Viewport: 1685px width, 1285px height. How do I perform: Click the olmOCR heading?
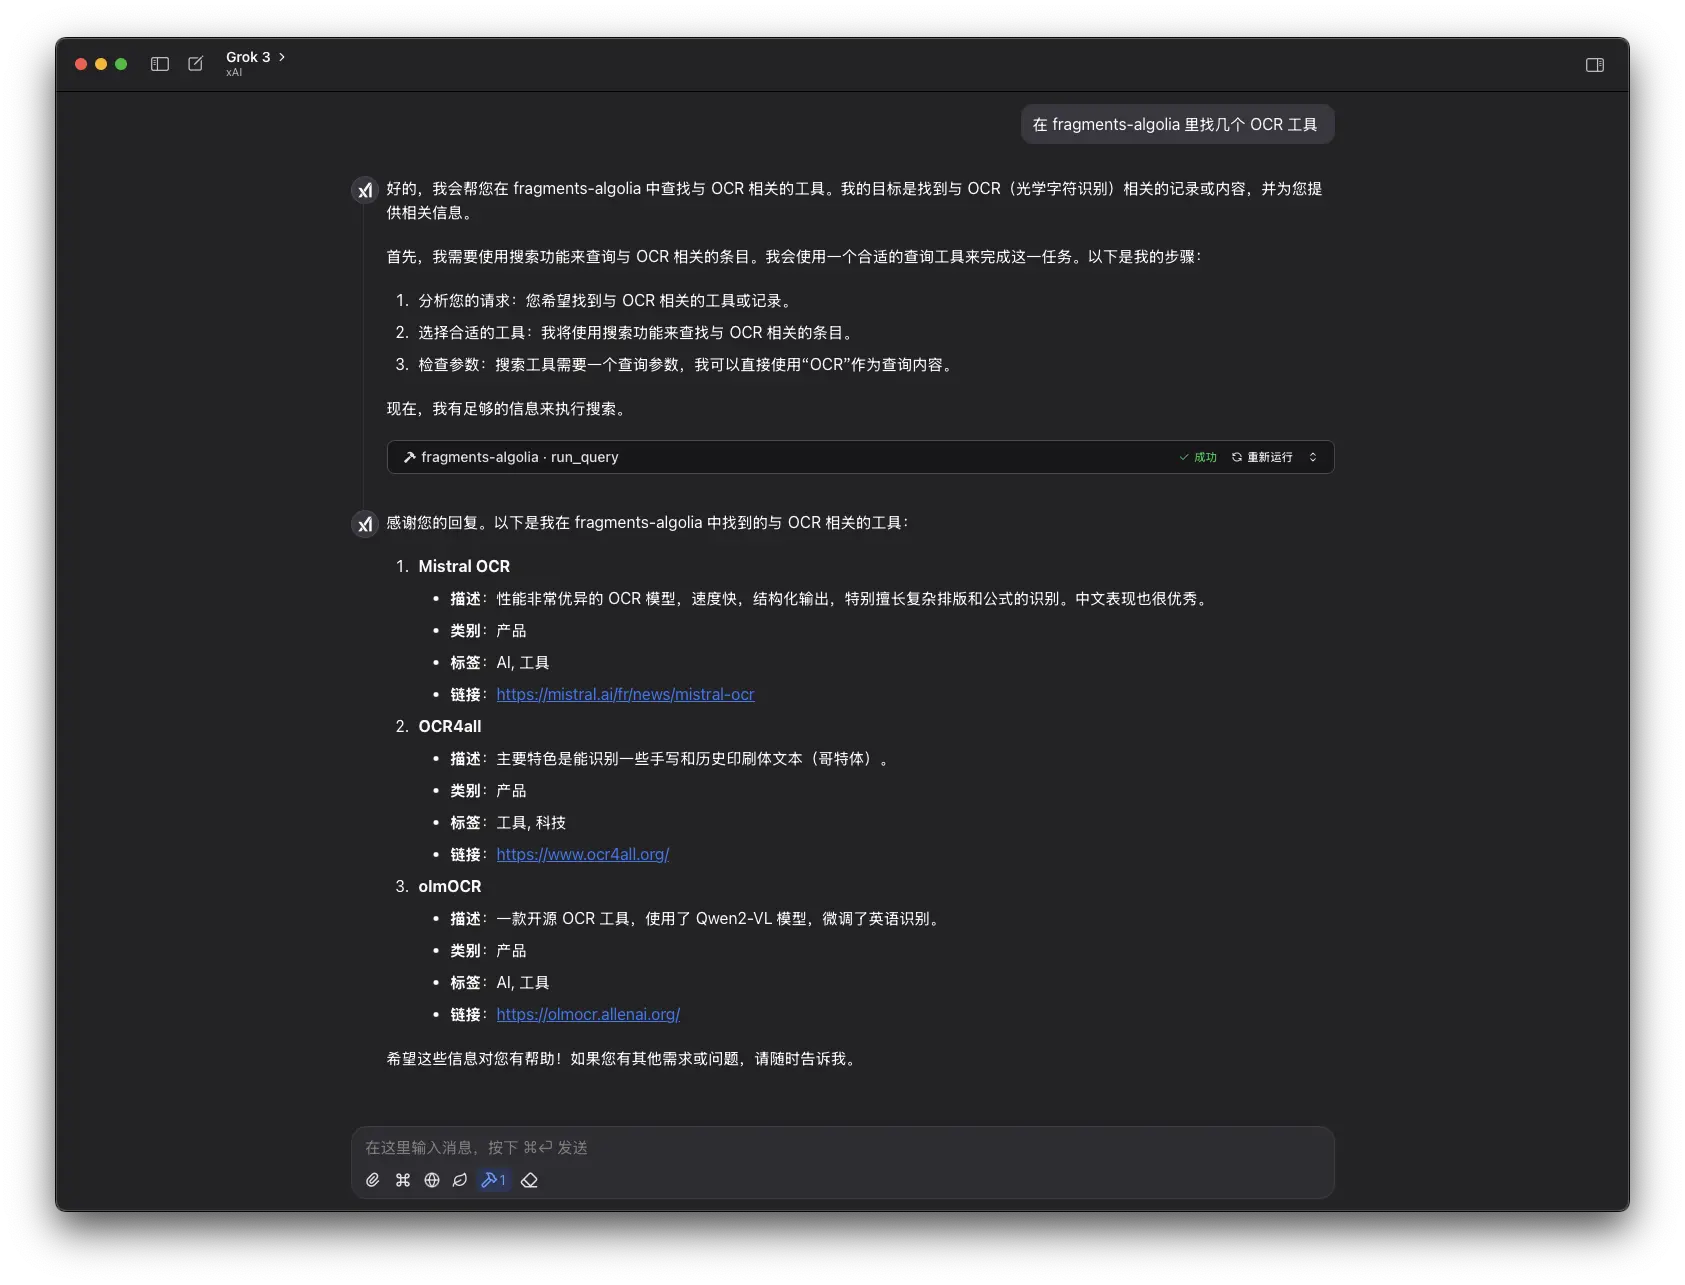coord(450,886)
